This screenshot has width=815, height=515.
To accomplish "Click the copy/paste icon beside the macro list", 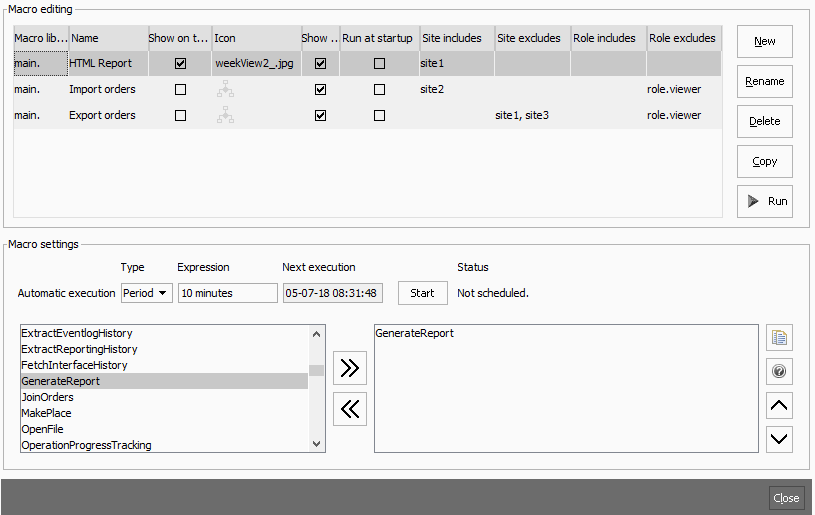I will pyautogui.click(x=779, y=337).
